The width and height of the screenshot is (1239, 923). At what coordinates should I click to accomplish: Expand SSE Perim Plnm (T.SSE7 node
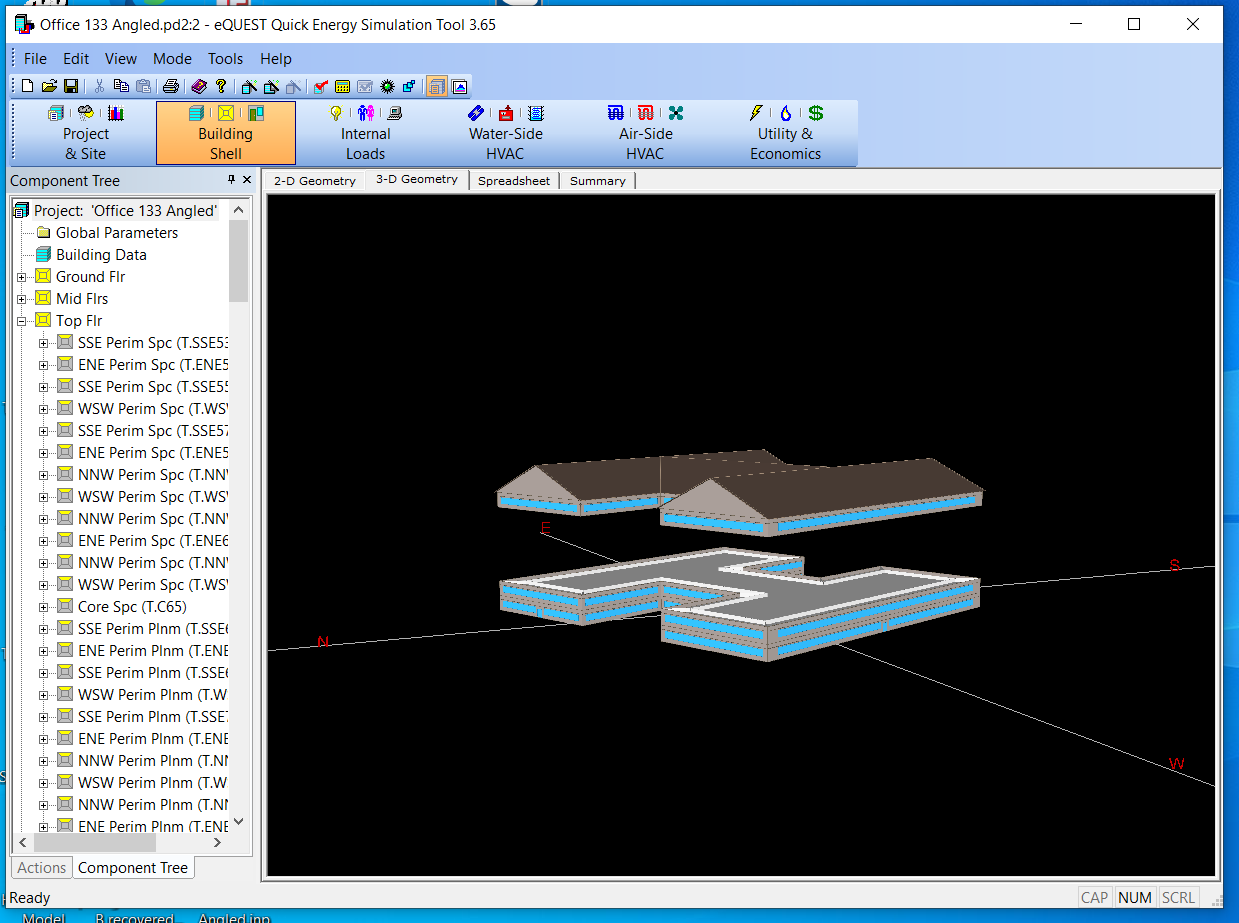tap(44, 717)
